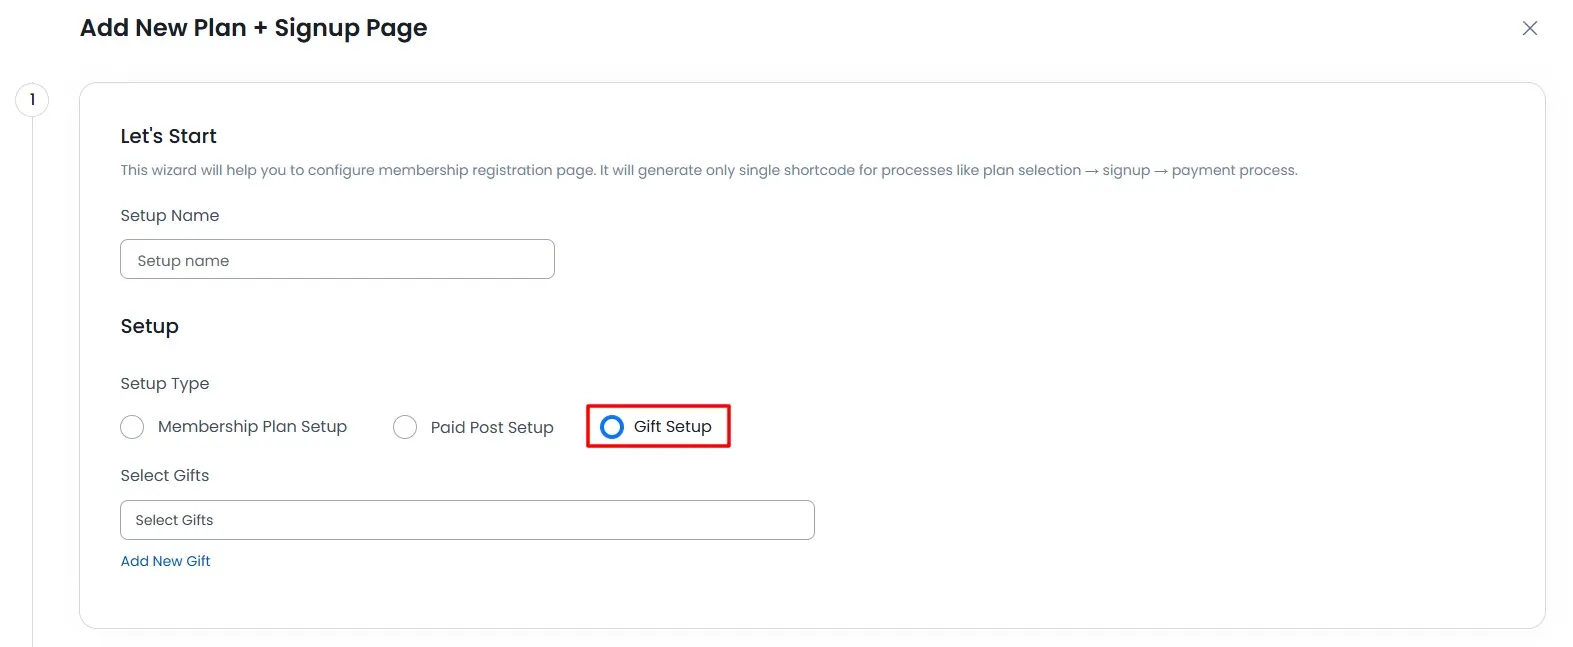Click the wizard description starting 'This wizard'
This screenshot has width=1573, height=647.
(400, 170)
